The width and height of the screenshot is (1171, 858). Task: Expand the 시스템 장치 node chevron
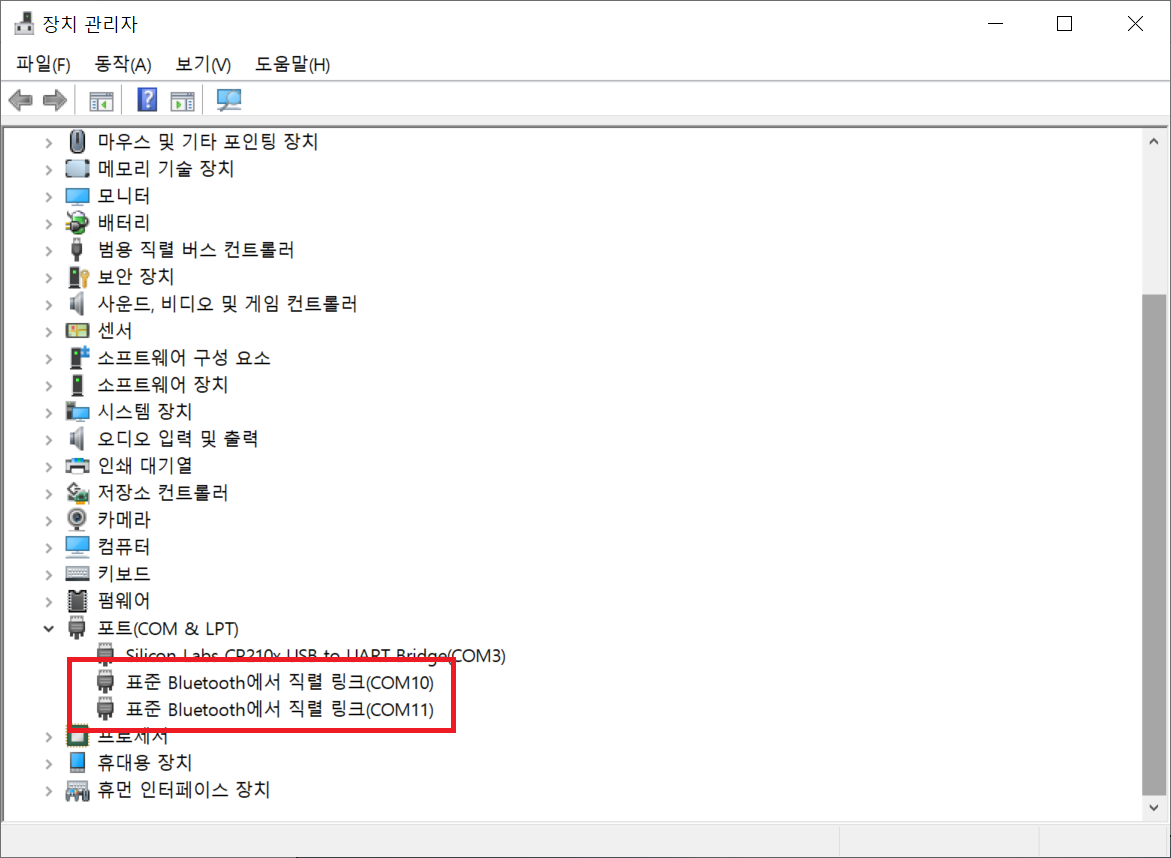[x=49, y=412]
